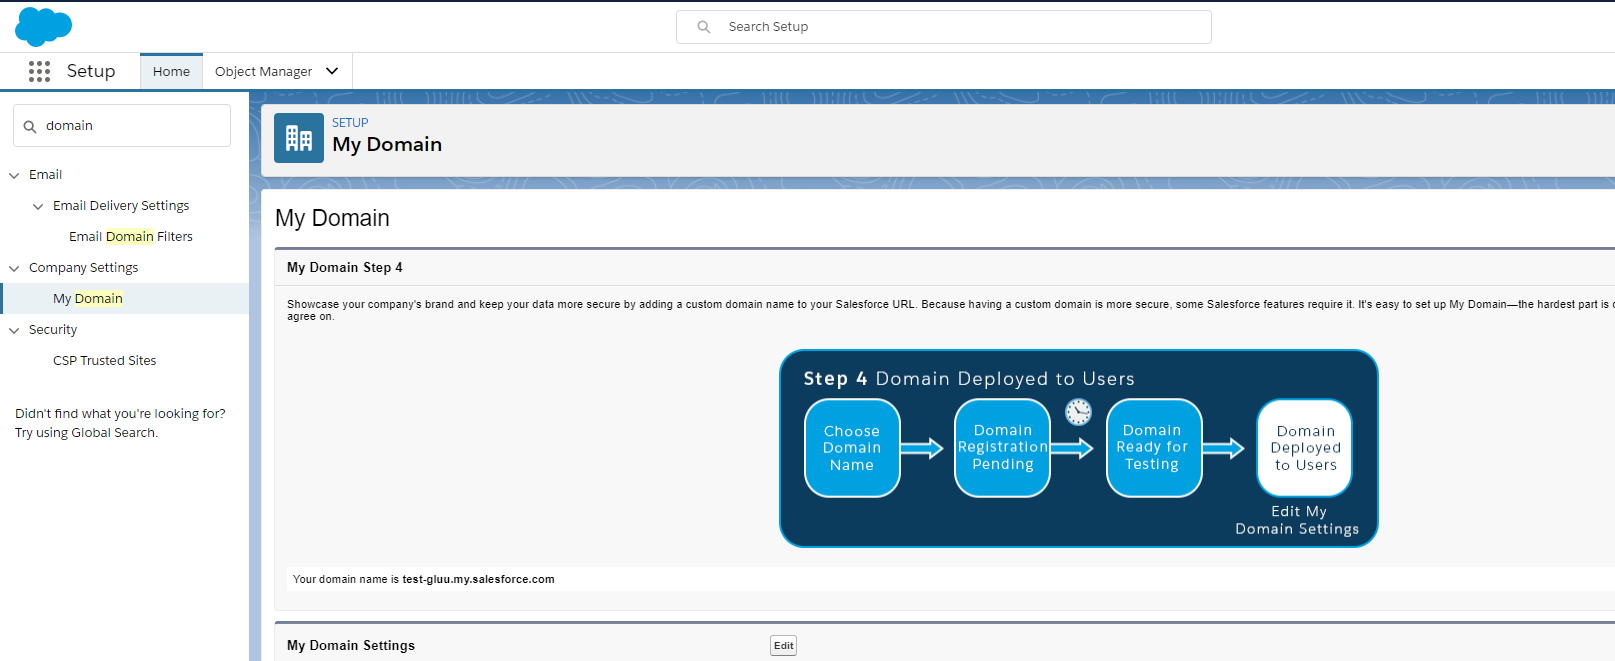Open the Object Manager tab
The image size is (1615, 661).
(x=263, y=72)
